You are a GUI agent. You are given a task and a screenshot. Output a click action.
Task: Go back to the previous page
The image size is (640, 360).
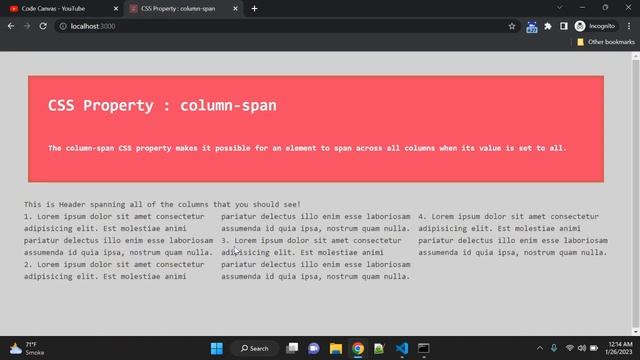11,26
